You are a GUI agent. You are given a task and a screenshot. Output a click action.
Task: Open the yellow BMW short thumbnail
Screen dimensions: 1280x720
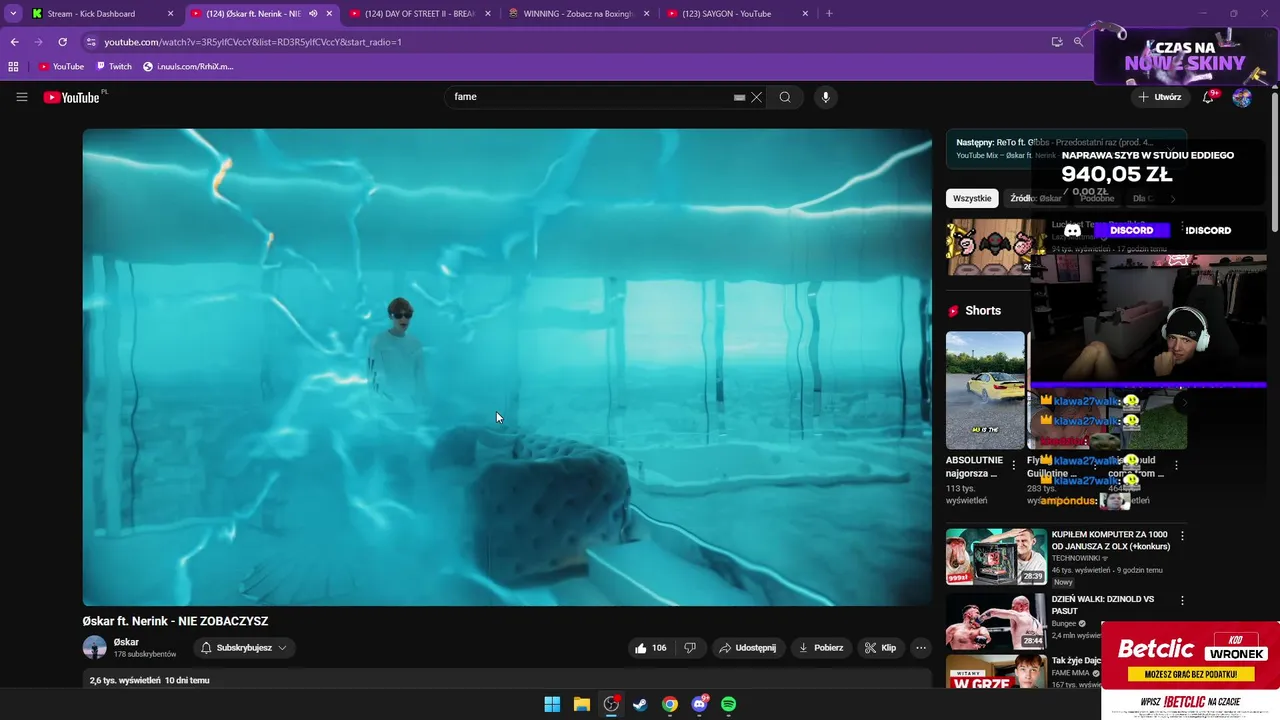point(985,390)
